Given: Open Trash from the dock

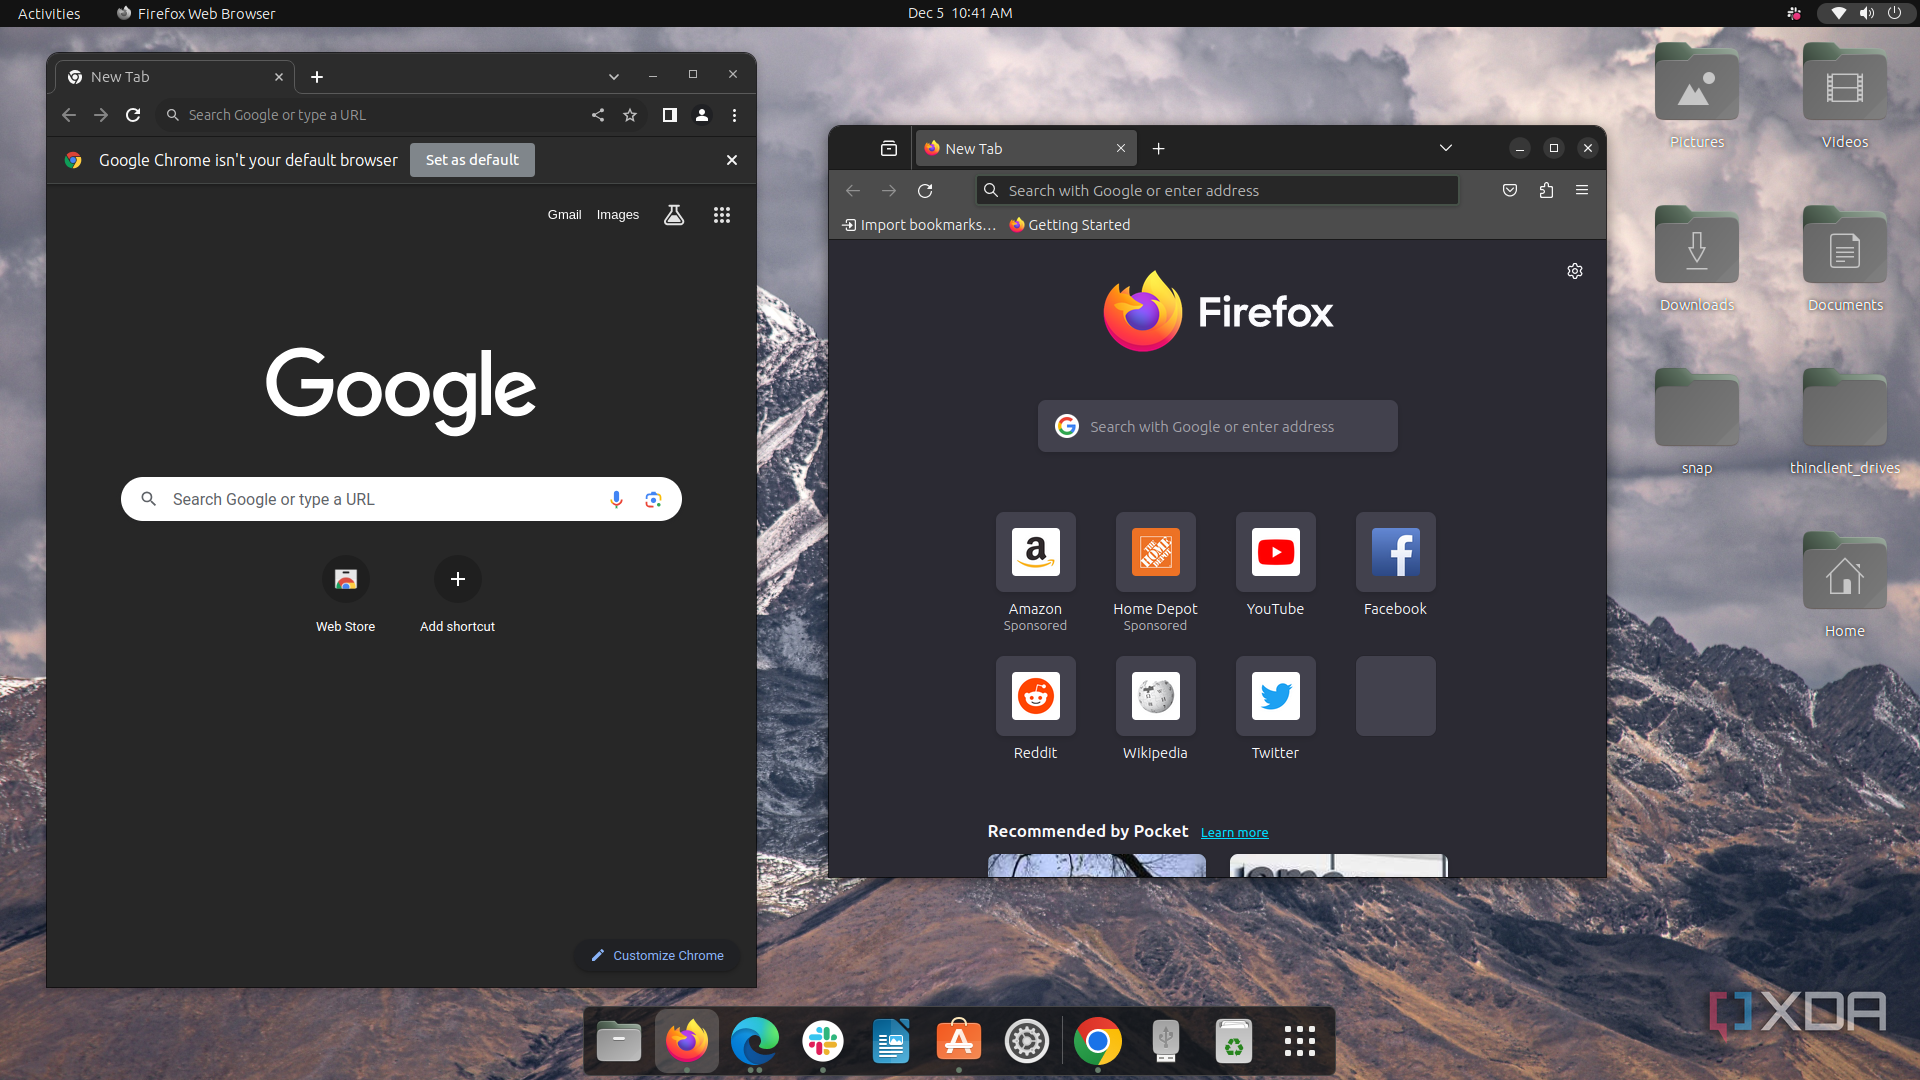Looking at the screenshot, I should coord(1234,1042).
